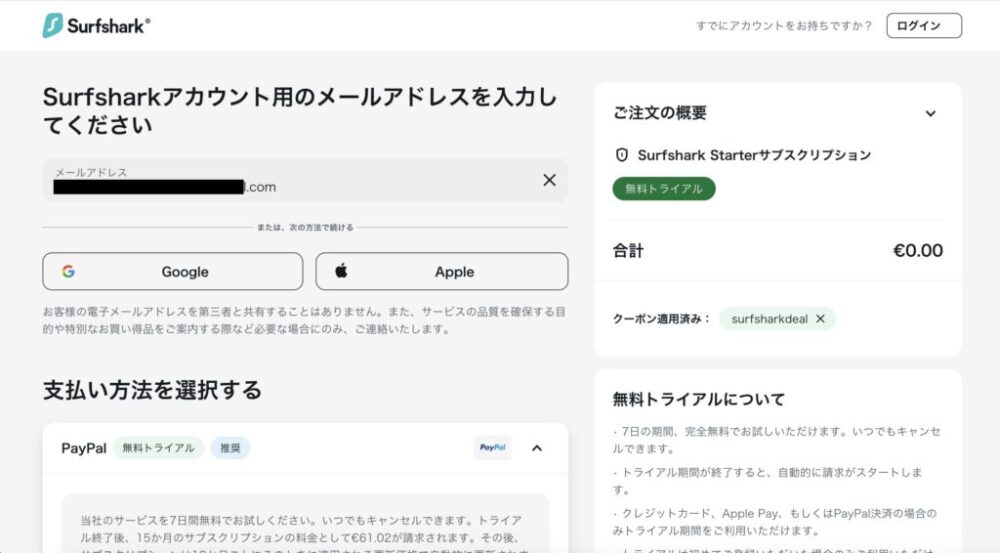The height and width of the screenshot is (553, 1000).
Task: Click the トライアル期間が終了すると bullet text
Action: [767, 481]
